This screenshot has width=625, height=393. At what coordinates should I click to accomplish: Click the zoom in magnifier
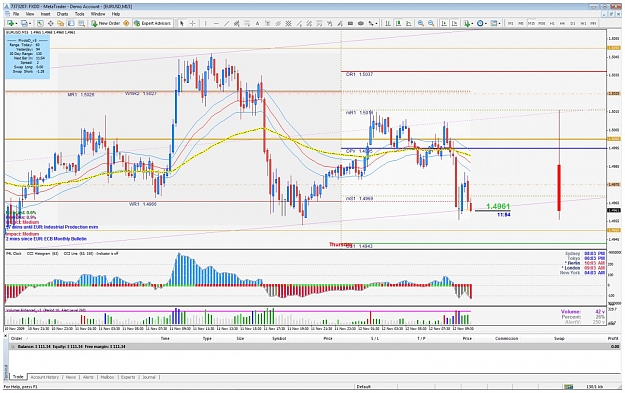pos(421,23)
